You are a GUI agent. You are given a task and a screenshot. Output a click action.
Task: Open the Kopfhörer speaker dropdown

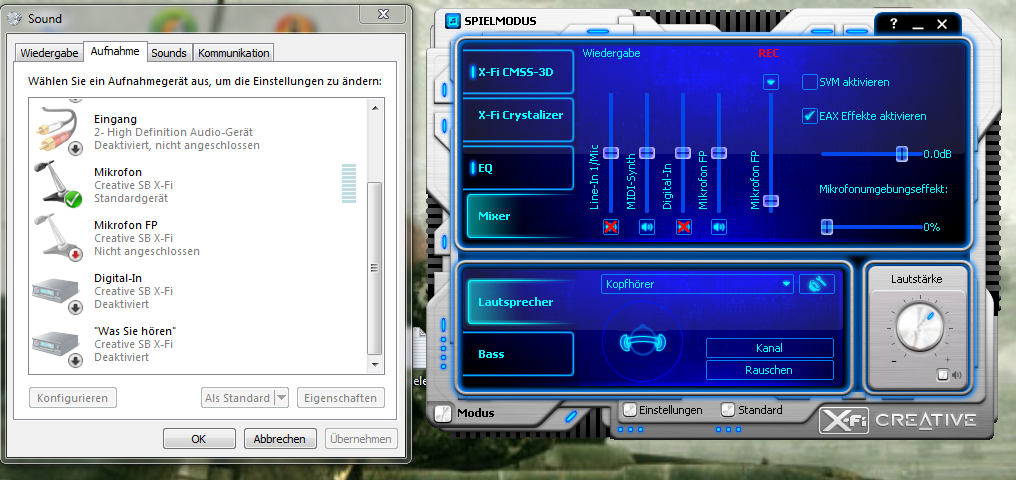click(x=697, y=284)
